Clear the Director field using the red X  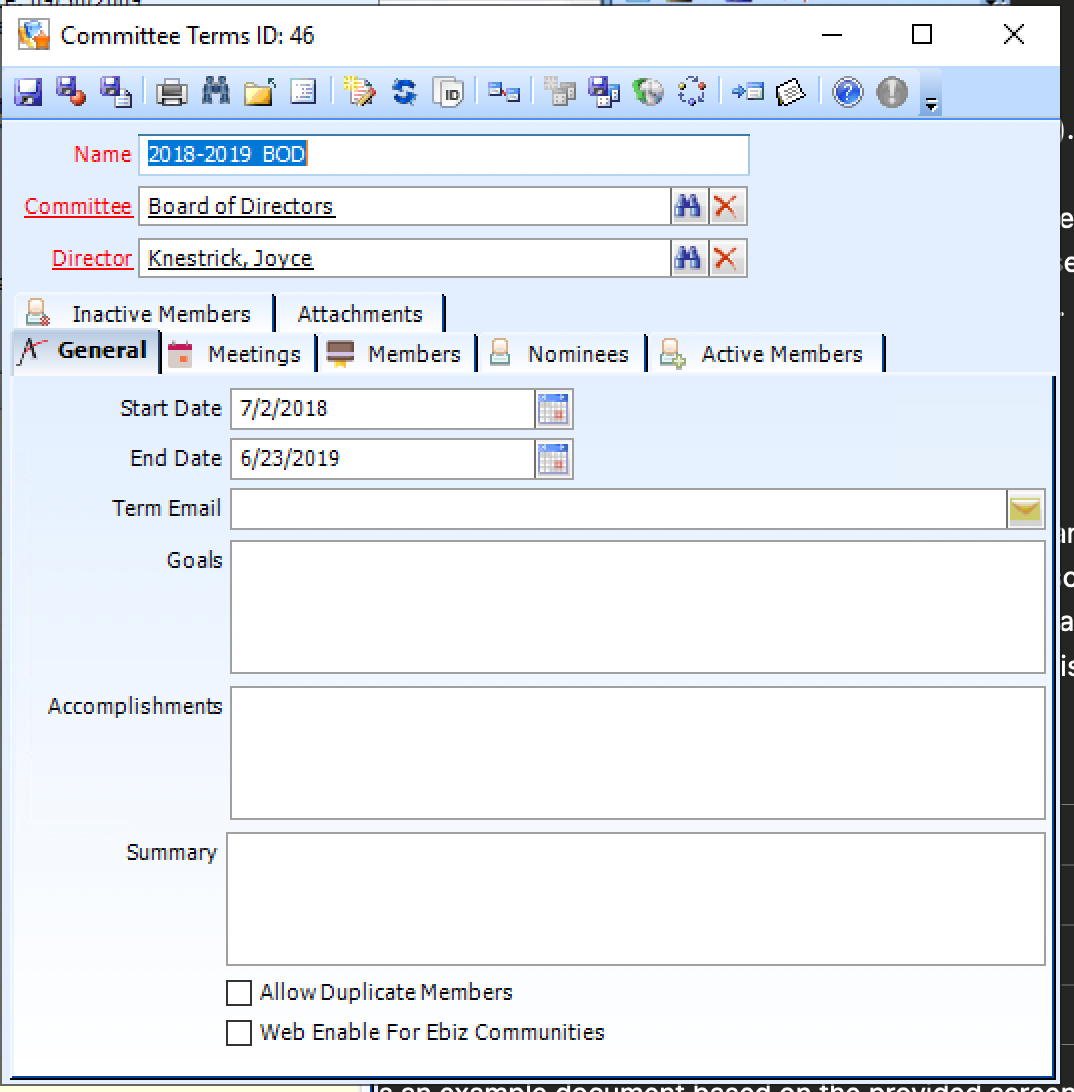point(728,258)
